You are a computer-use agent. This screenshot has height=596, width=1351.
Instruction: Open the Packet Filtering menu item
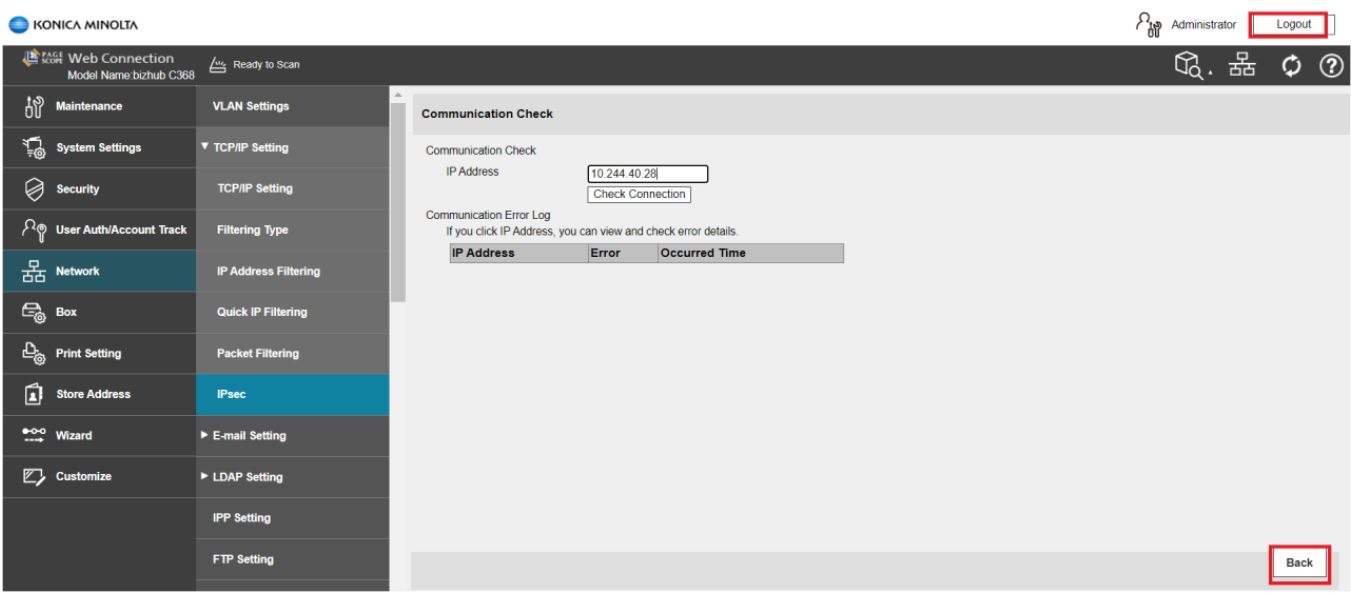[257, 353]
